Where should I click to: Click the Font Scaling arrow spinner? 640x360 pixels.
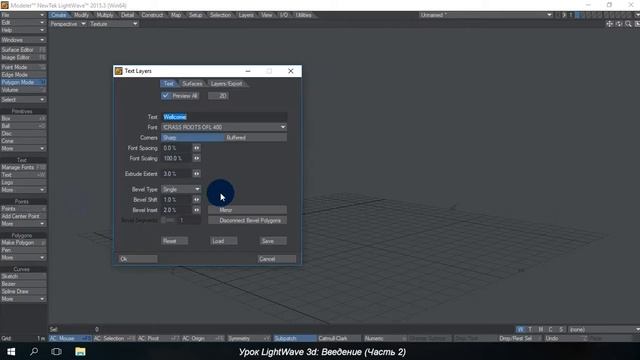pos(196,158)
